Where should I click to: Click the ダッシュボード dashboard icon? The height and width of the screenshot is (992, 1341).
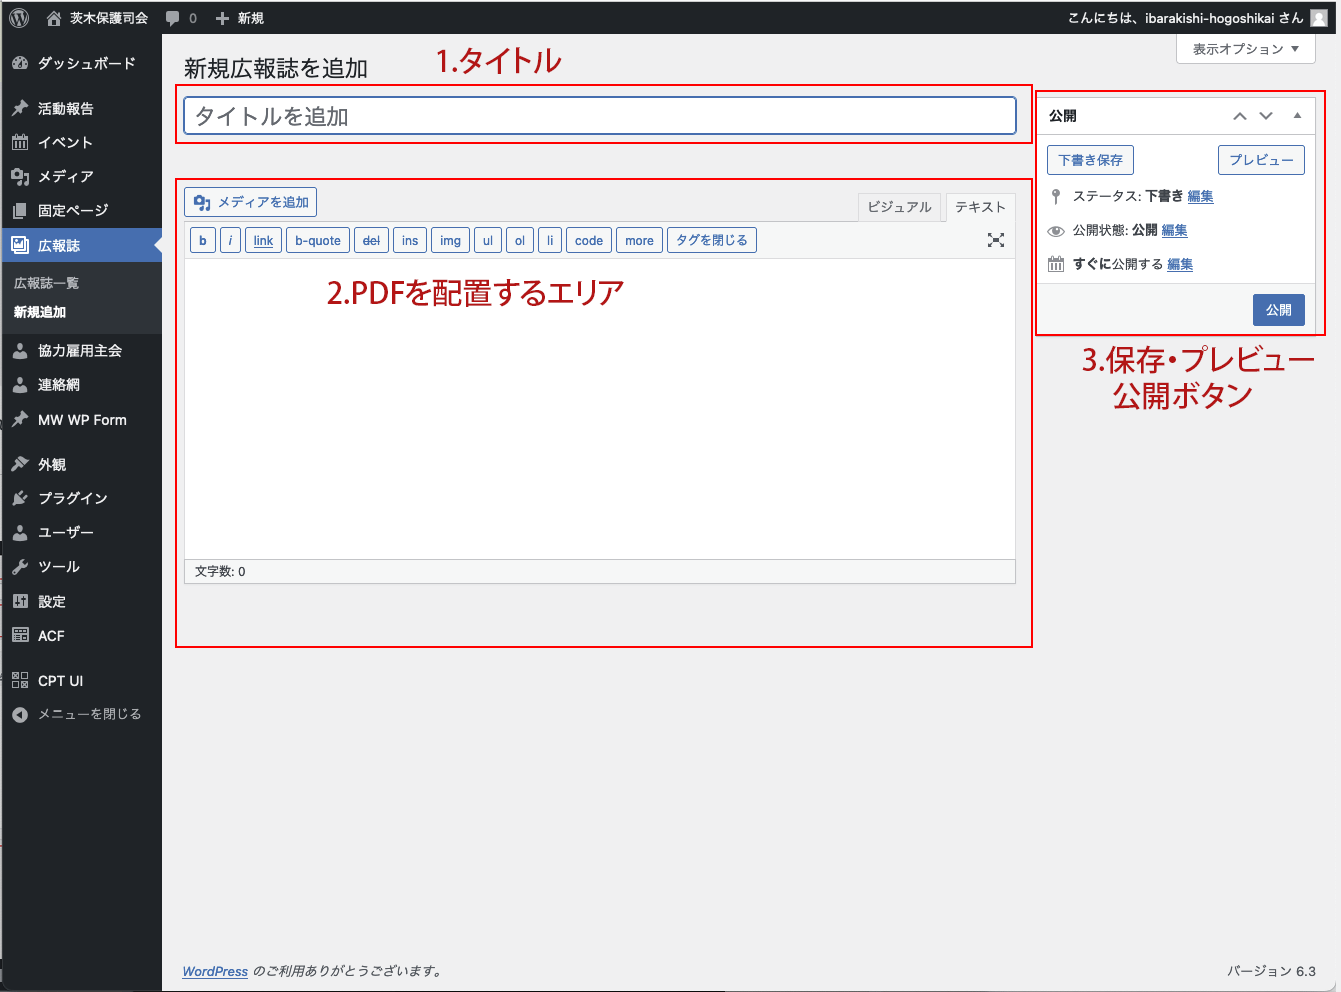(20, 63)
